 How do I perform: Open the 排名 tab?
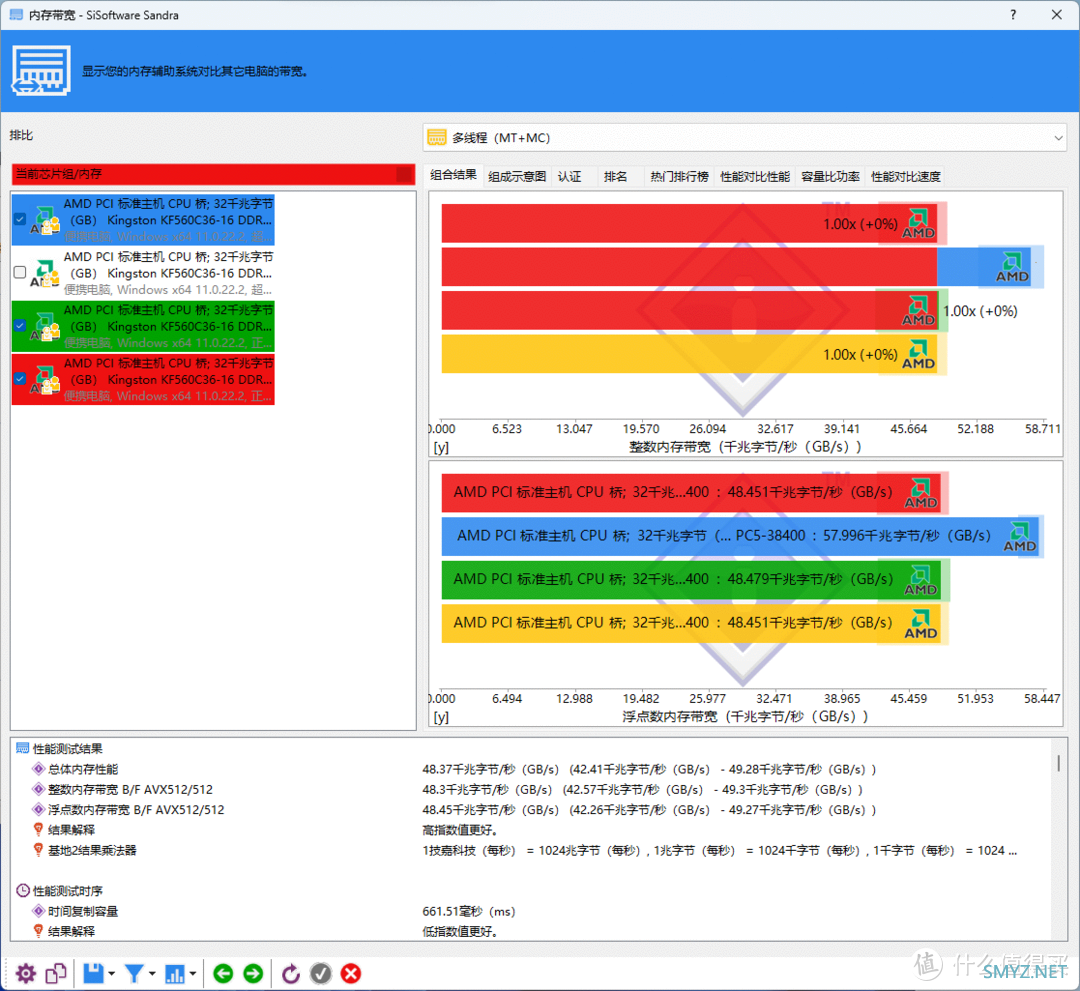coord(616,176)
